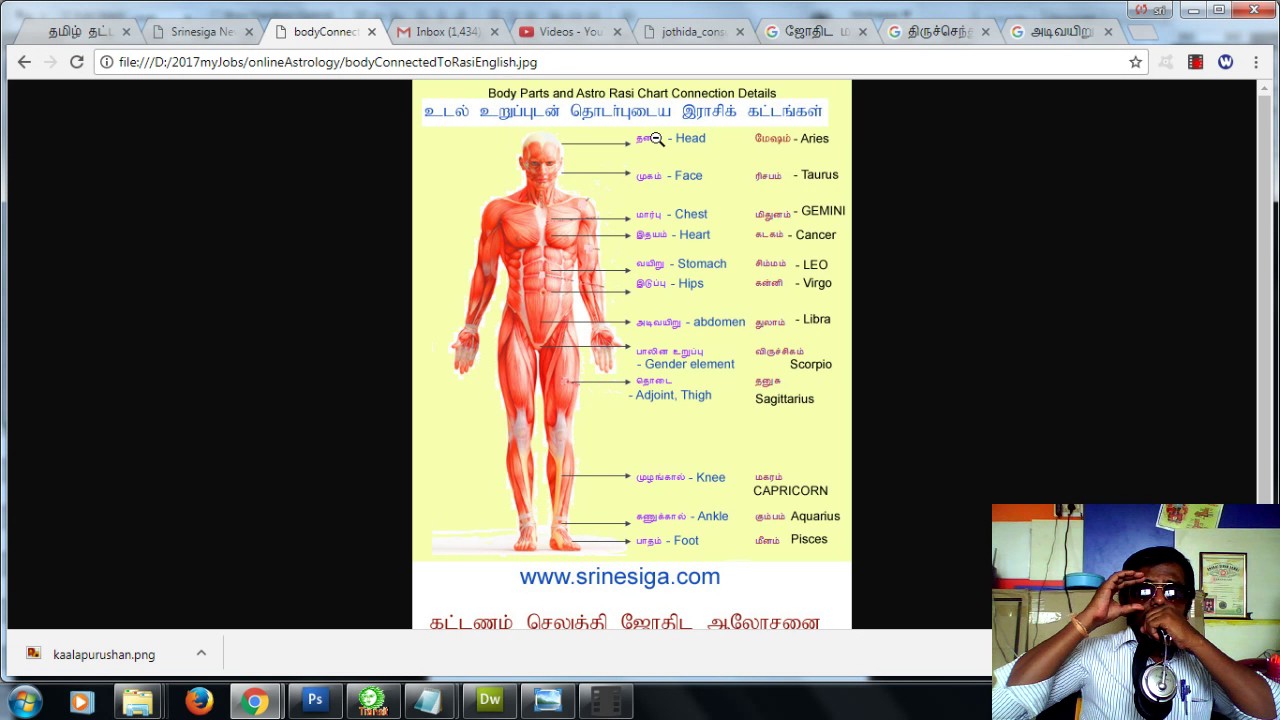Close the jothida_cons tab
Screen dimensions: 1280x720
(740, 32)
